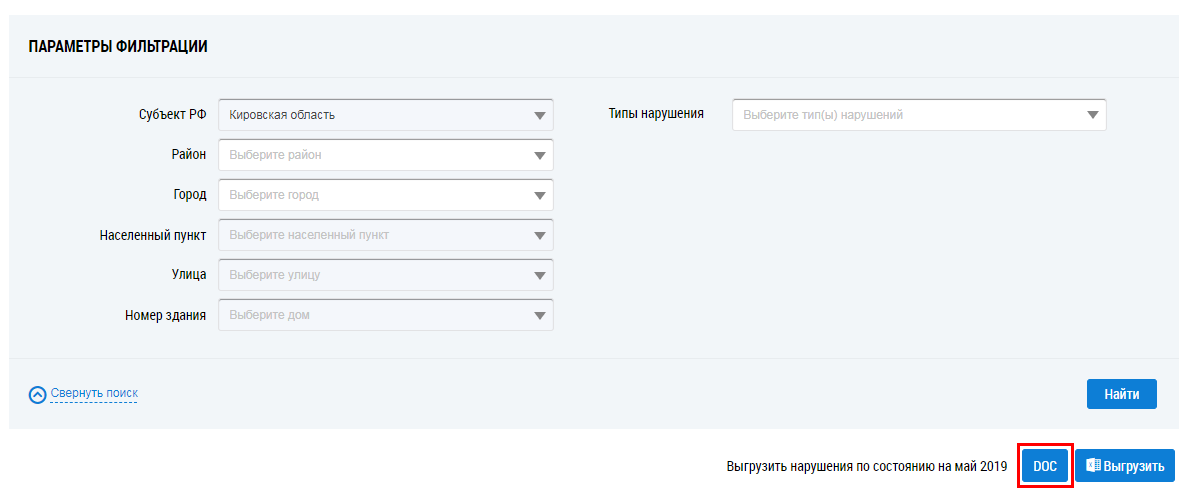Expand the Город dropdown arrow
The height and width of the screenshot is (493, 1188).
pyautogui.click(x=540, y=195)
